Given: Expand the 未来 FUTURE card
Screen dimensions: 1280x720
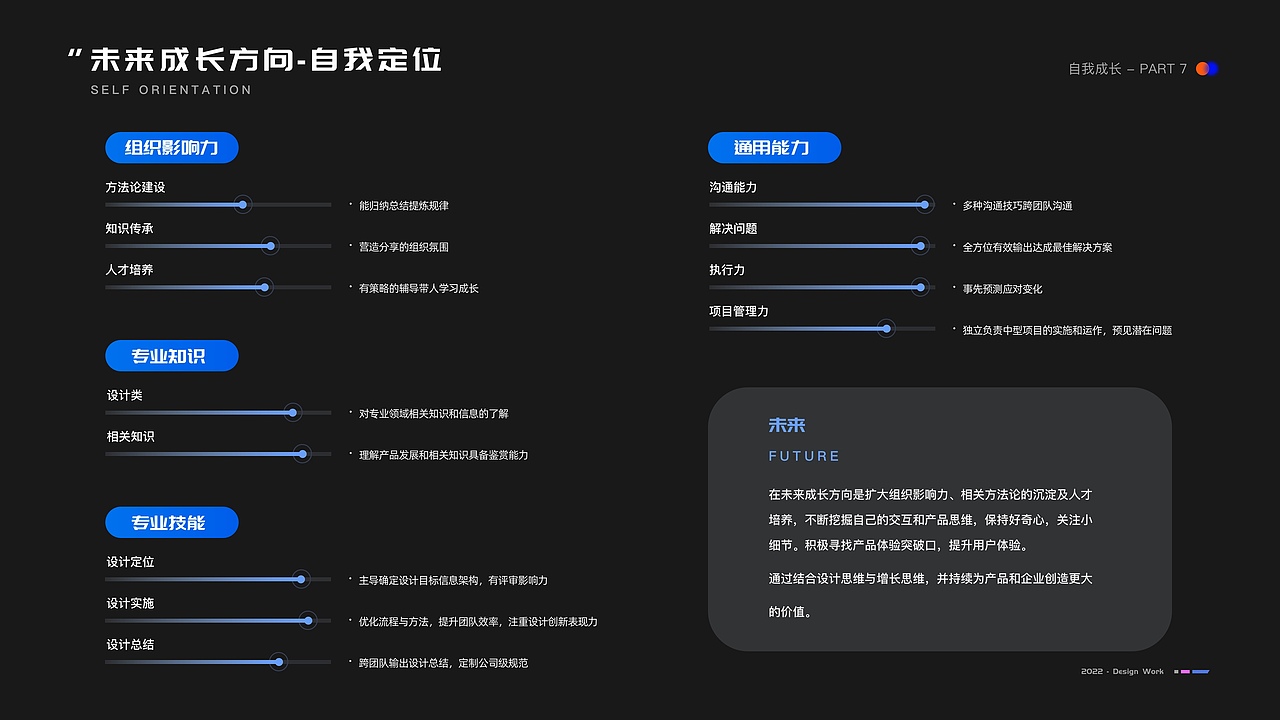Looking at the screenshot, I should pyautogui.click(x=940, y=518).
